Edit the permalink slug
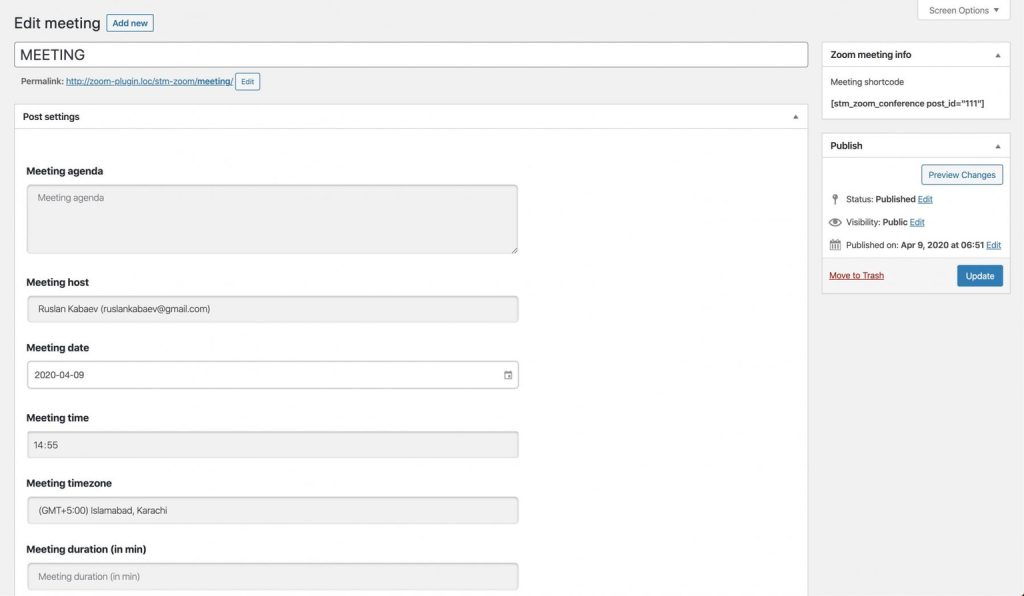 click(248, 82)
